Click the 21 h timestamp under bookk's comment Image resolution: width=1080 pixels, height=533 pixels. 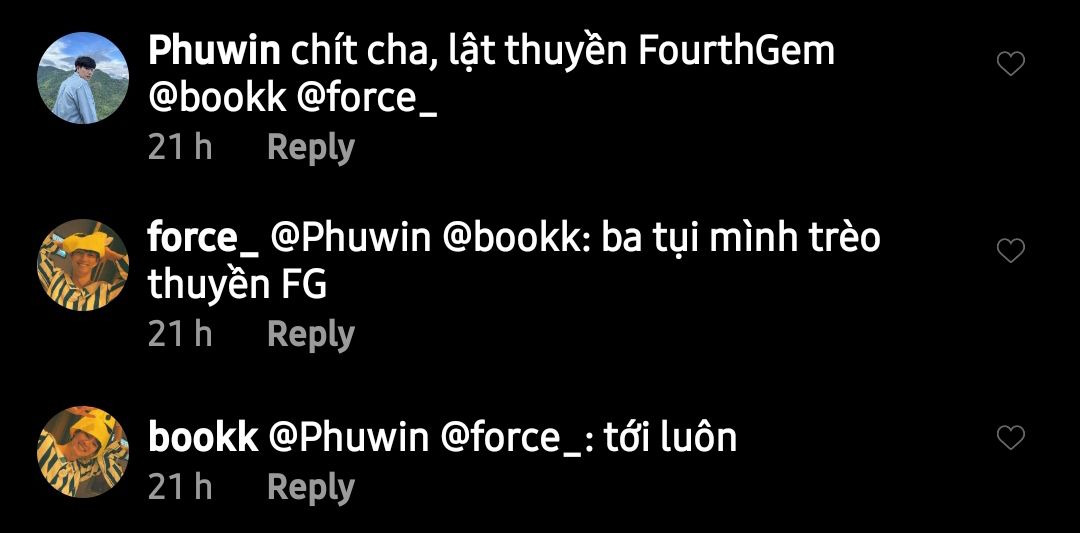click(x=180, y=487)
